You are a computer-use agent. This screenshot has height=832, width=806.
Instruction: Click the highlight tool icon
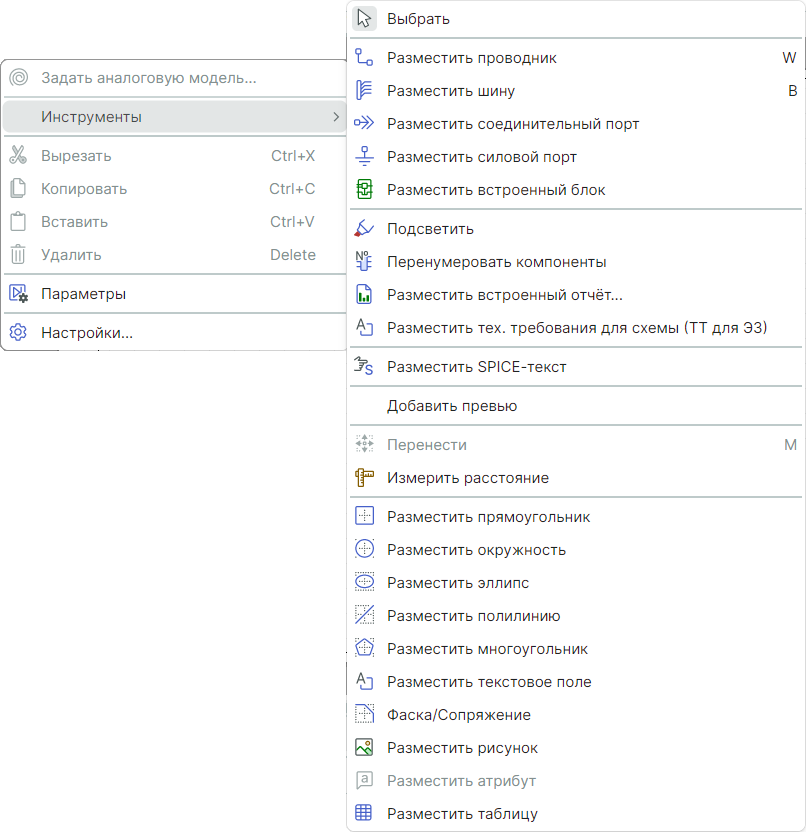pyautogui.click(x=364, y=229)
